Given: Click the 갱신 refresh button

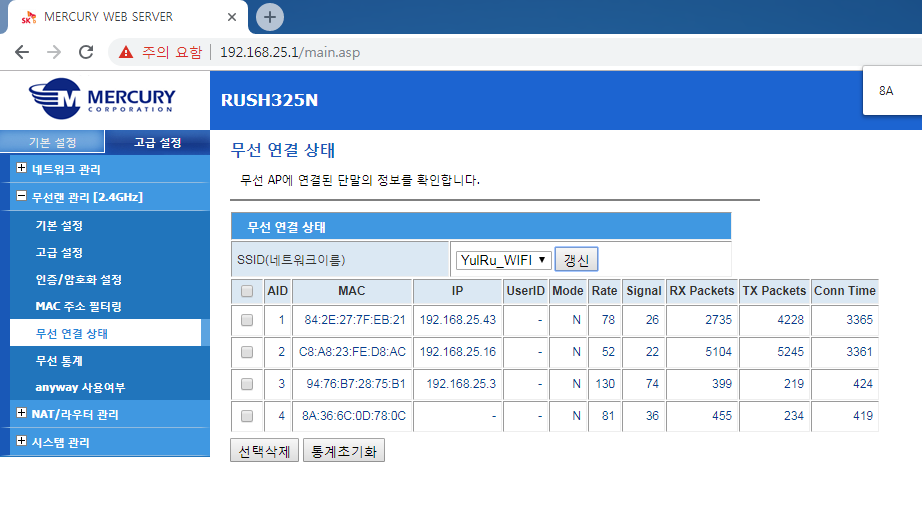Looking at the screenshot, I should pyautogui.click(x=576, y=260).
